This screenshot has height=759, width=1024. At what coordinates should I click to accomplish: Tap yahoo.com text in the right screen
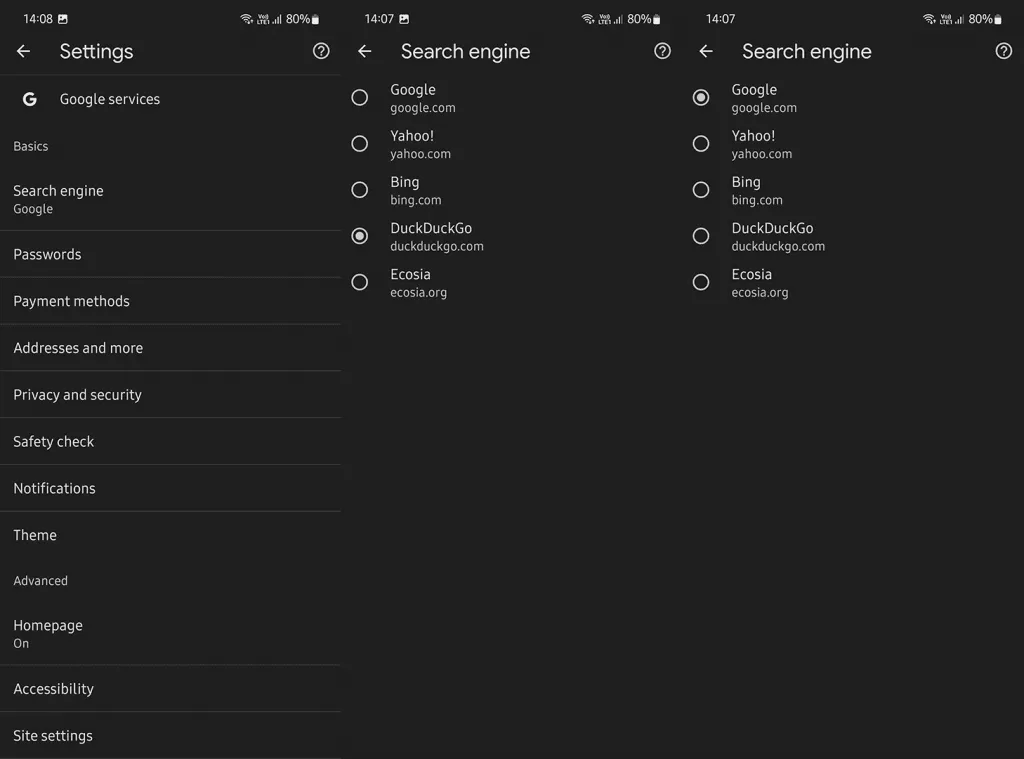[761, 154]
